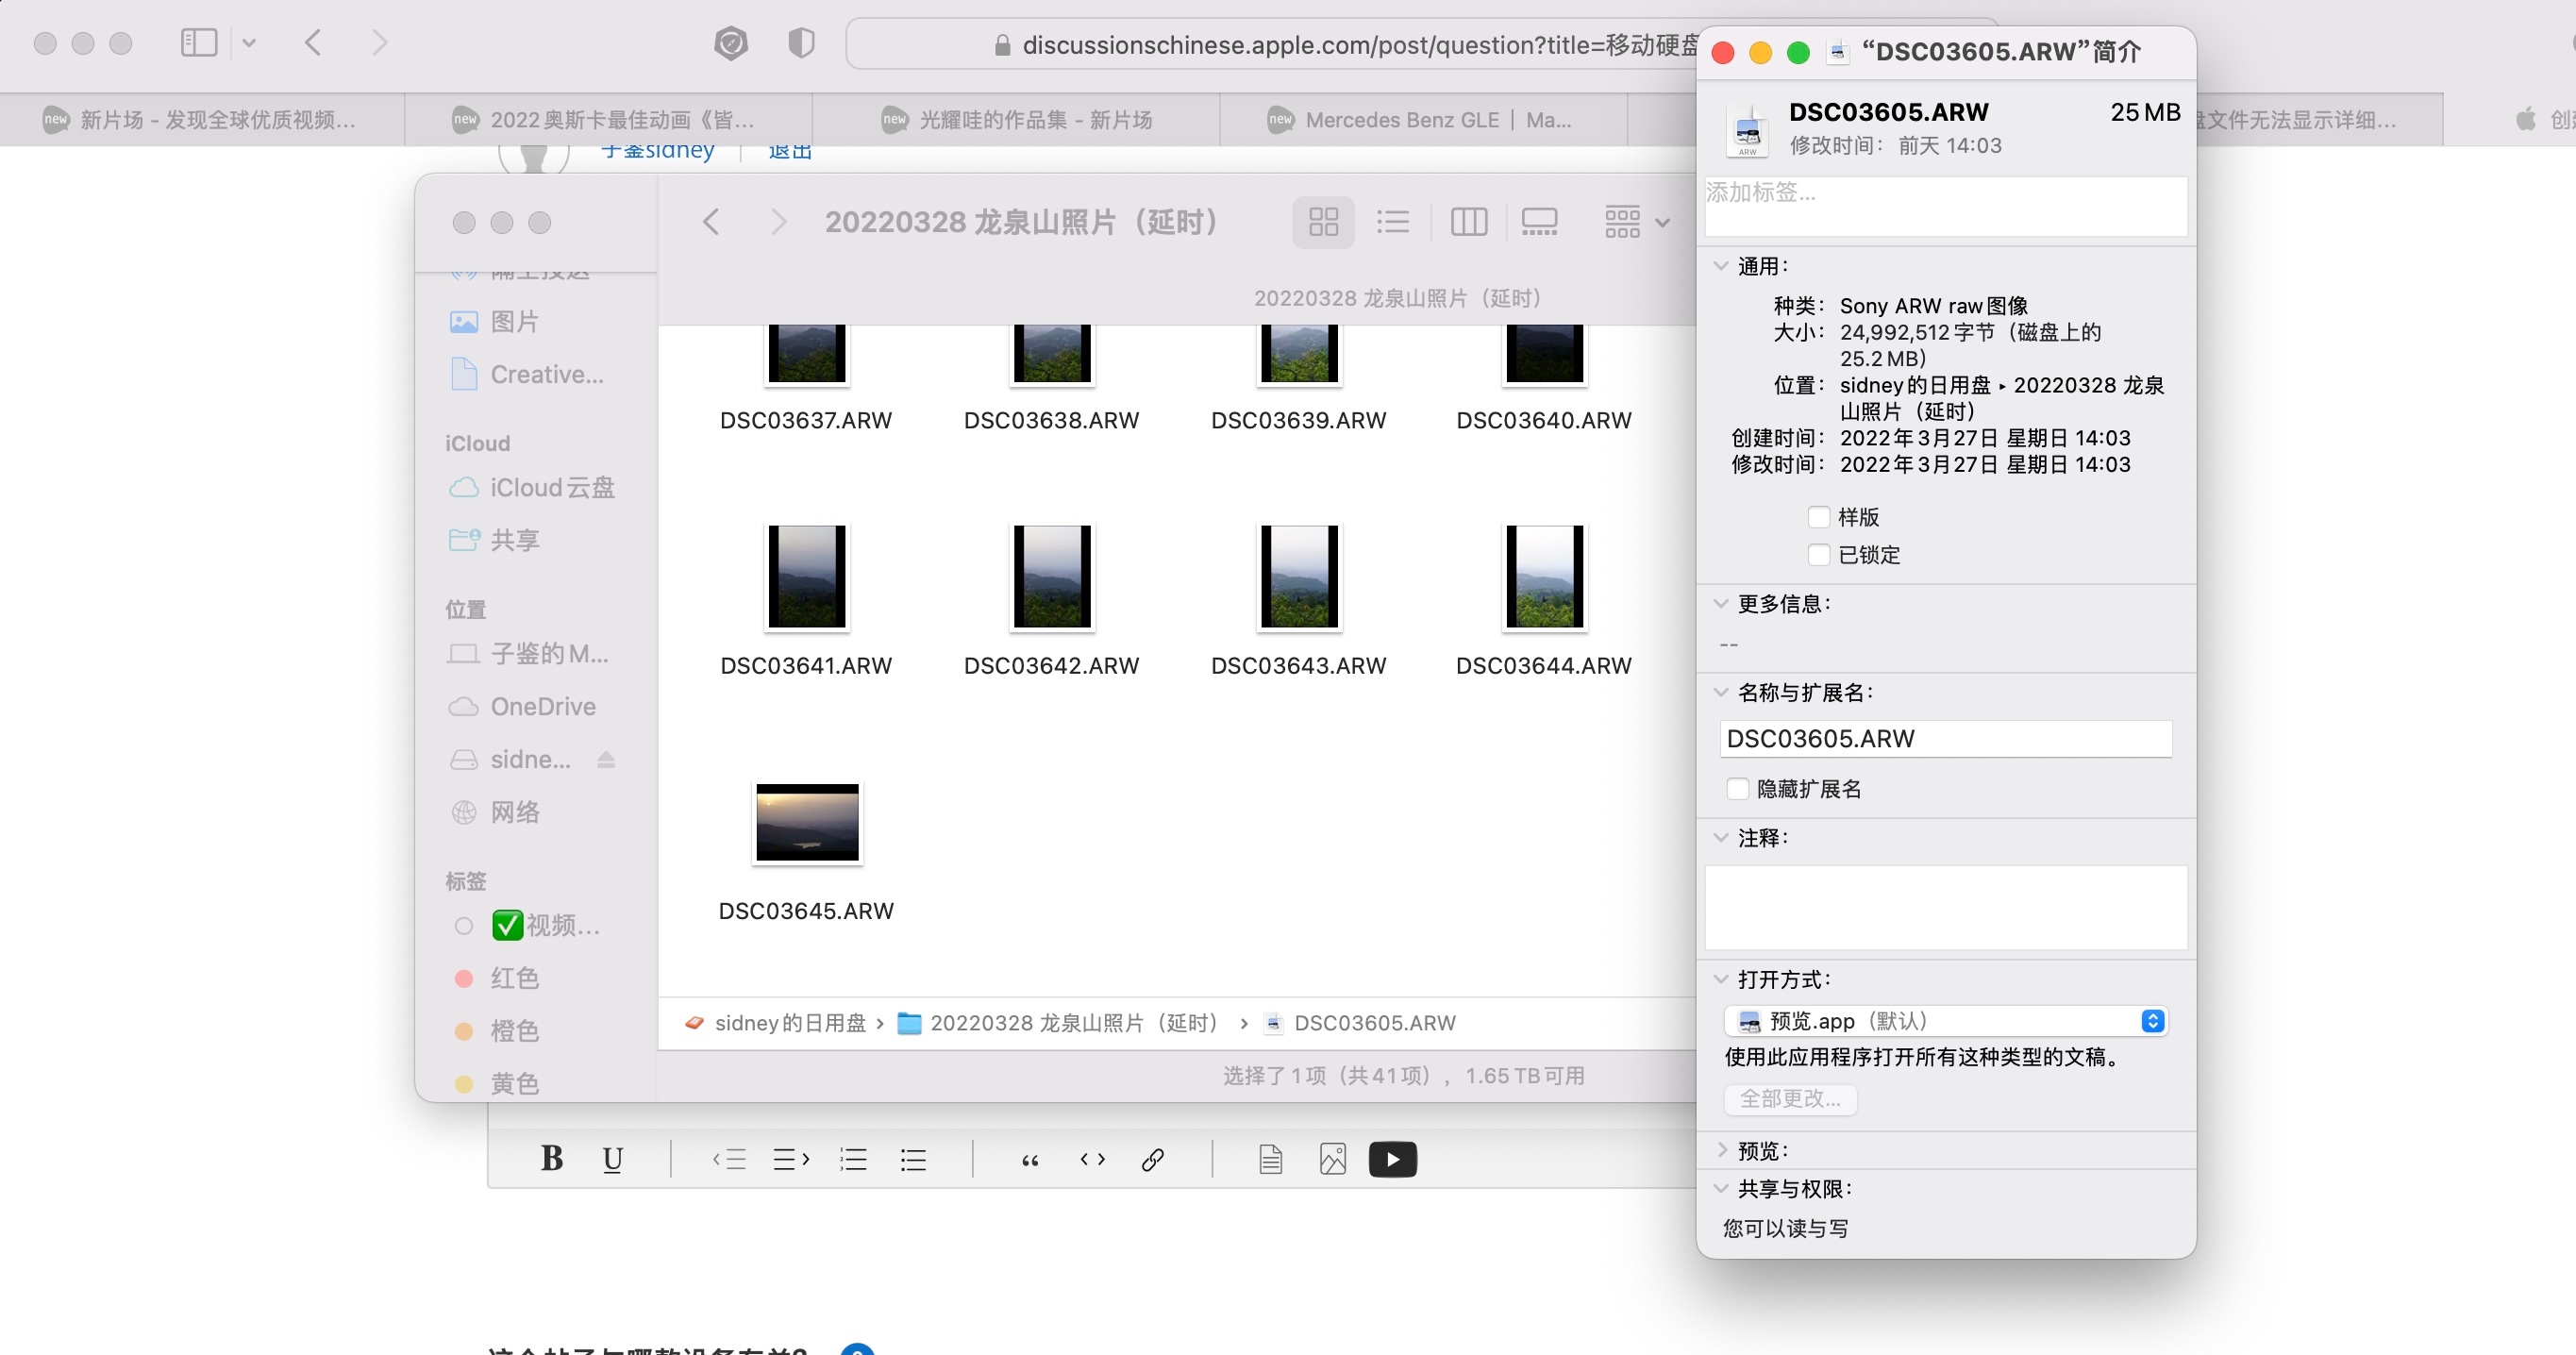Click the Bold formatting icon
Image resolution: width=2576 pixels, height=1355 pixels.
click(x=551, y=1159)
